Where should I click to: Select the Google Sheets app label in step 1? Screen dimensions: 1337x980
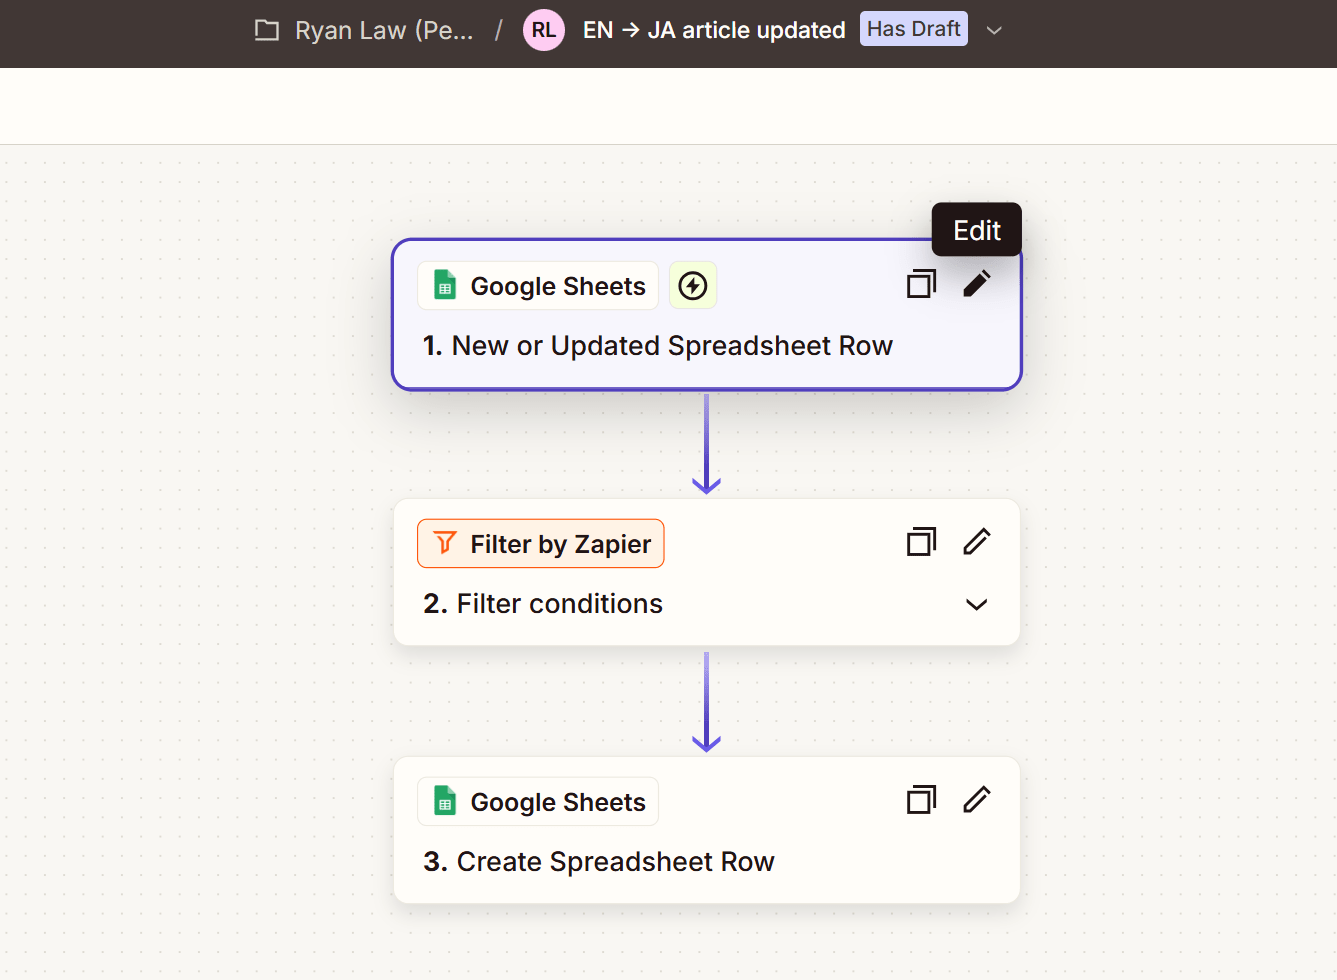point(558,286)
